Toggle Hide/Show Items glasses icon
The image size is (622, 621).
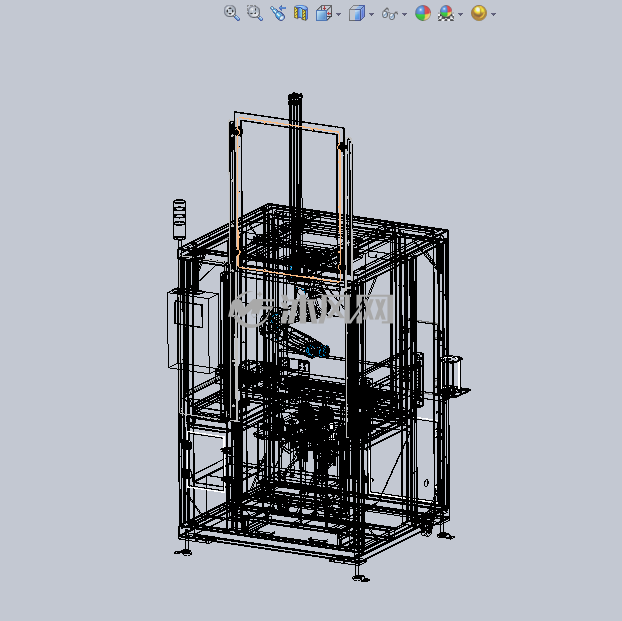point(390,14)
